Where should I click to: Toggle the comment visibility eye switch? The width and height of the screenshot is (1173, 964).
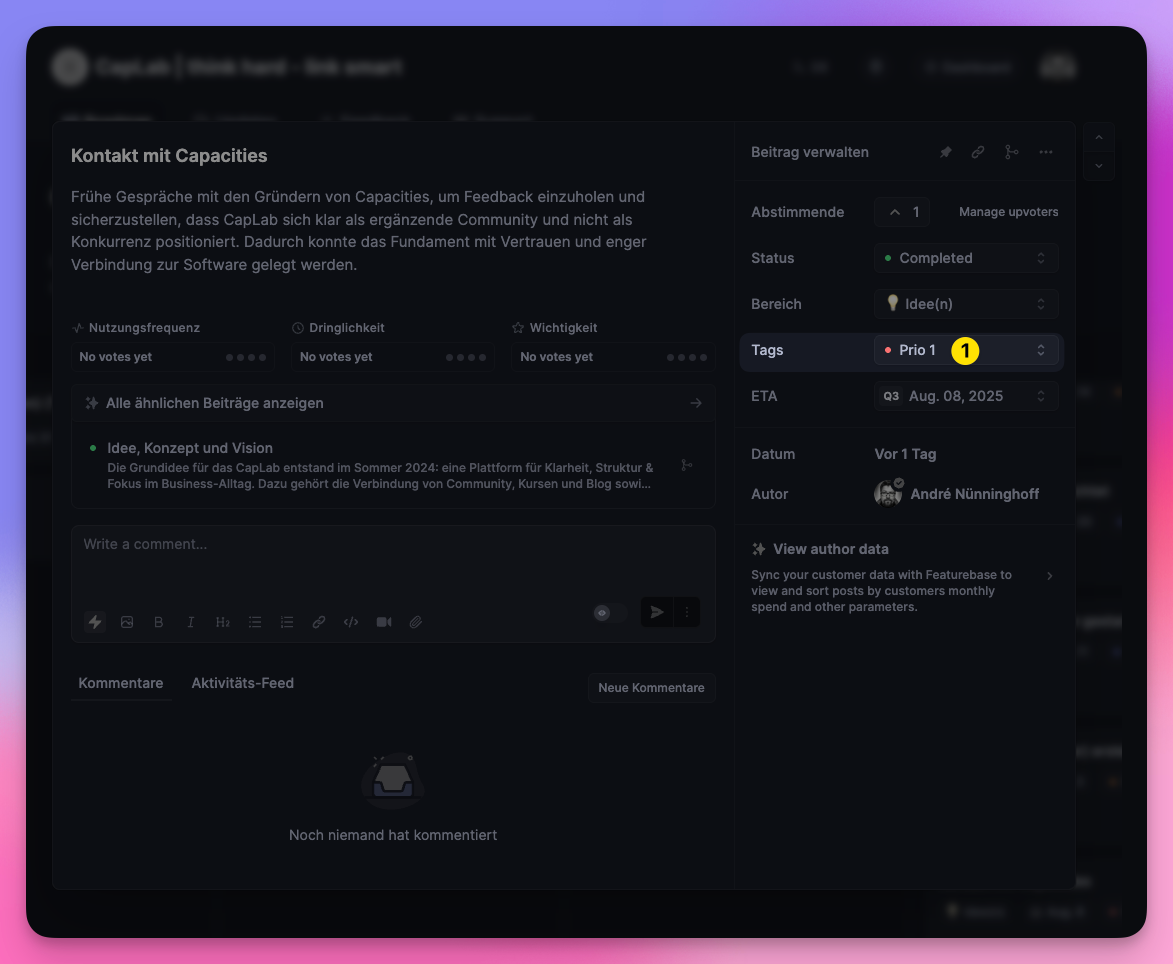[610, 613]
